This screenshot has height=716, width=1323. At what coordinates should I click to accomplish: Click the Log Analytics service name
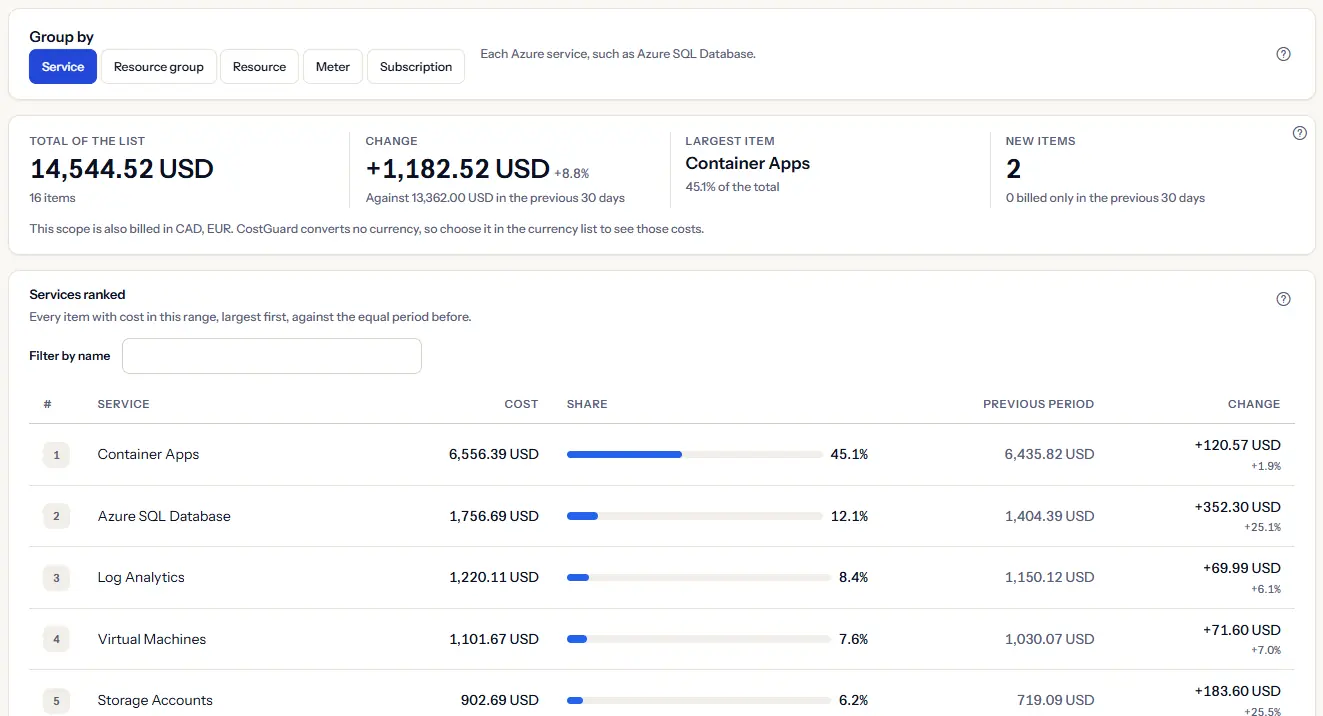pos(141,577)
